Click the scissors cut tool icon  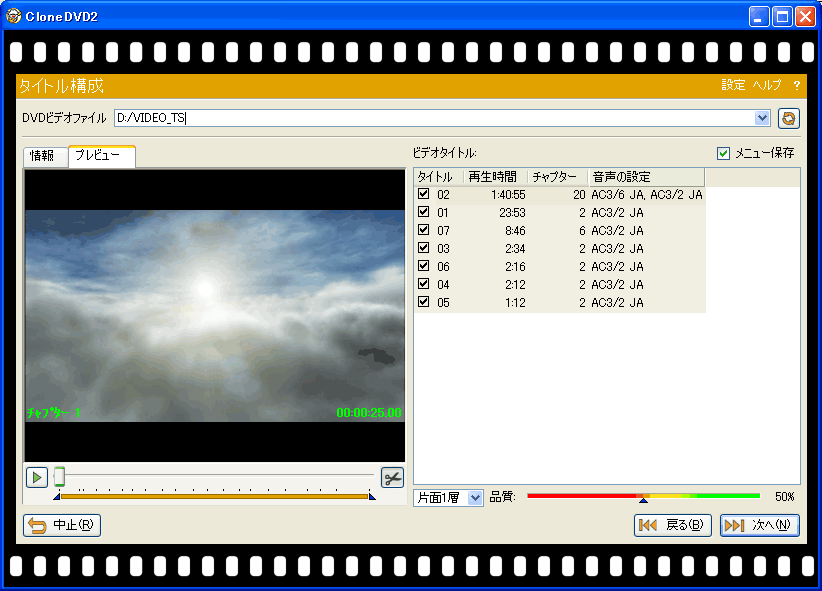(x=392, y=478)
